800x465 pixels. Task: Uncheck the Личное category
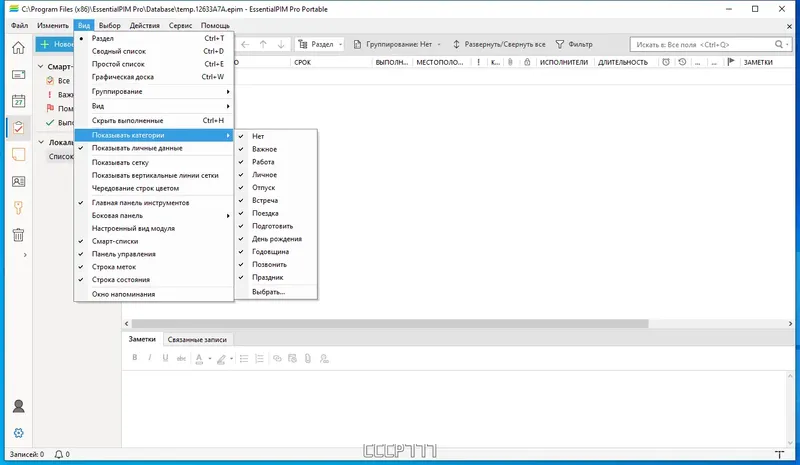point(276,175)
